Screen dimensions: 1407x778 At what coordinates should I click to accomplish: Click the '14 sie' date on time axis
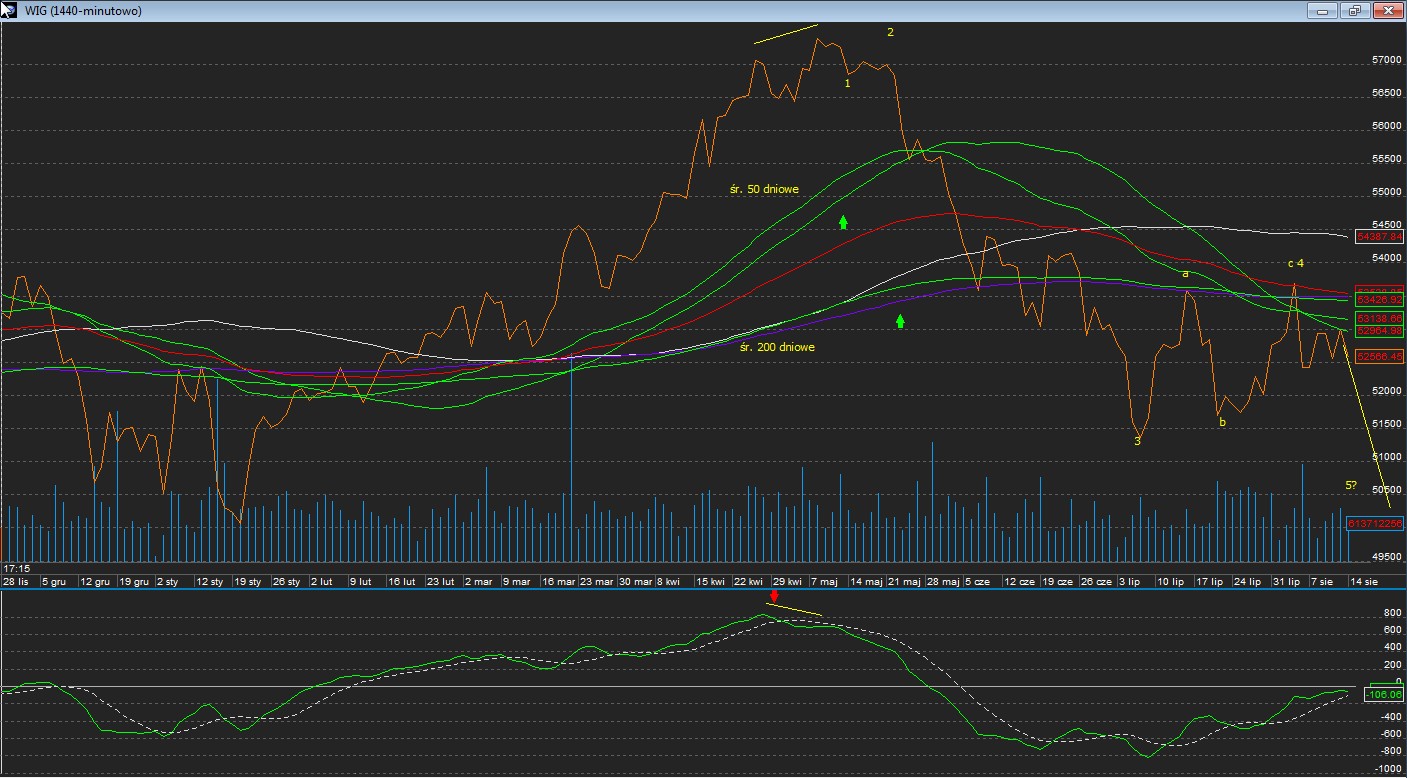click(1364, 581)
